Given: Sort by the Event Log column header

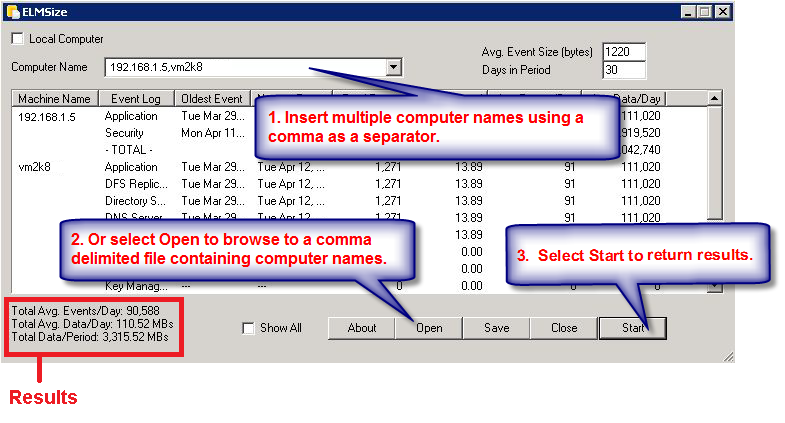Looking at the screenshot, I should [x=136, y=99].
